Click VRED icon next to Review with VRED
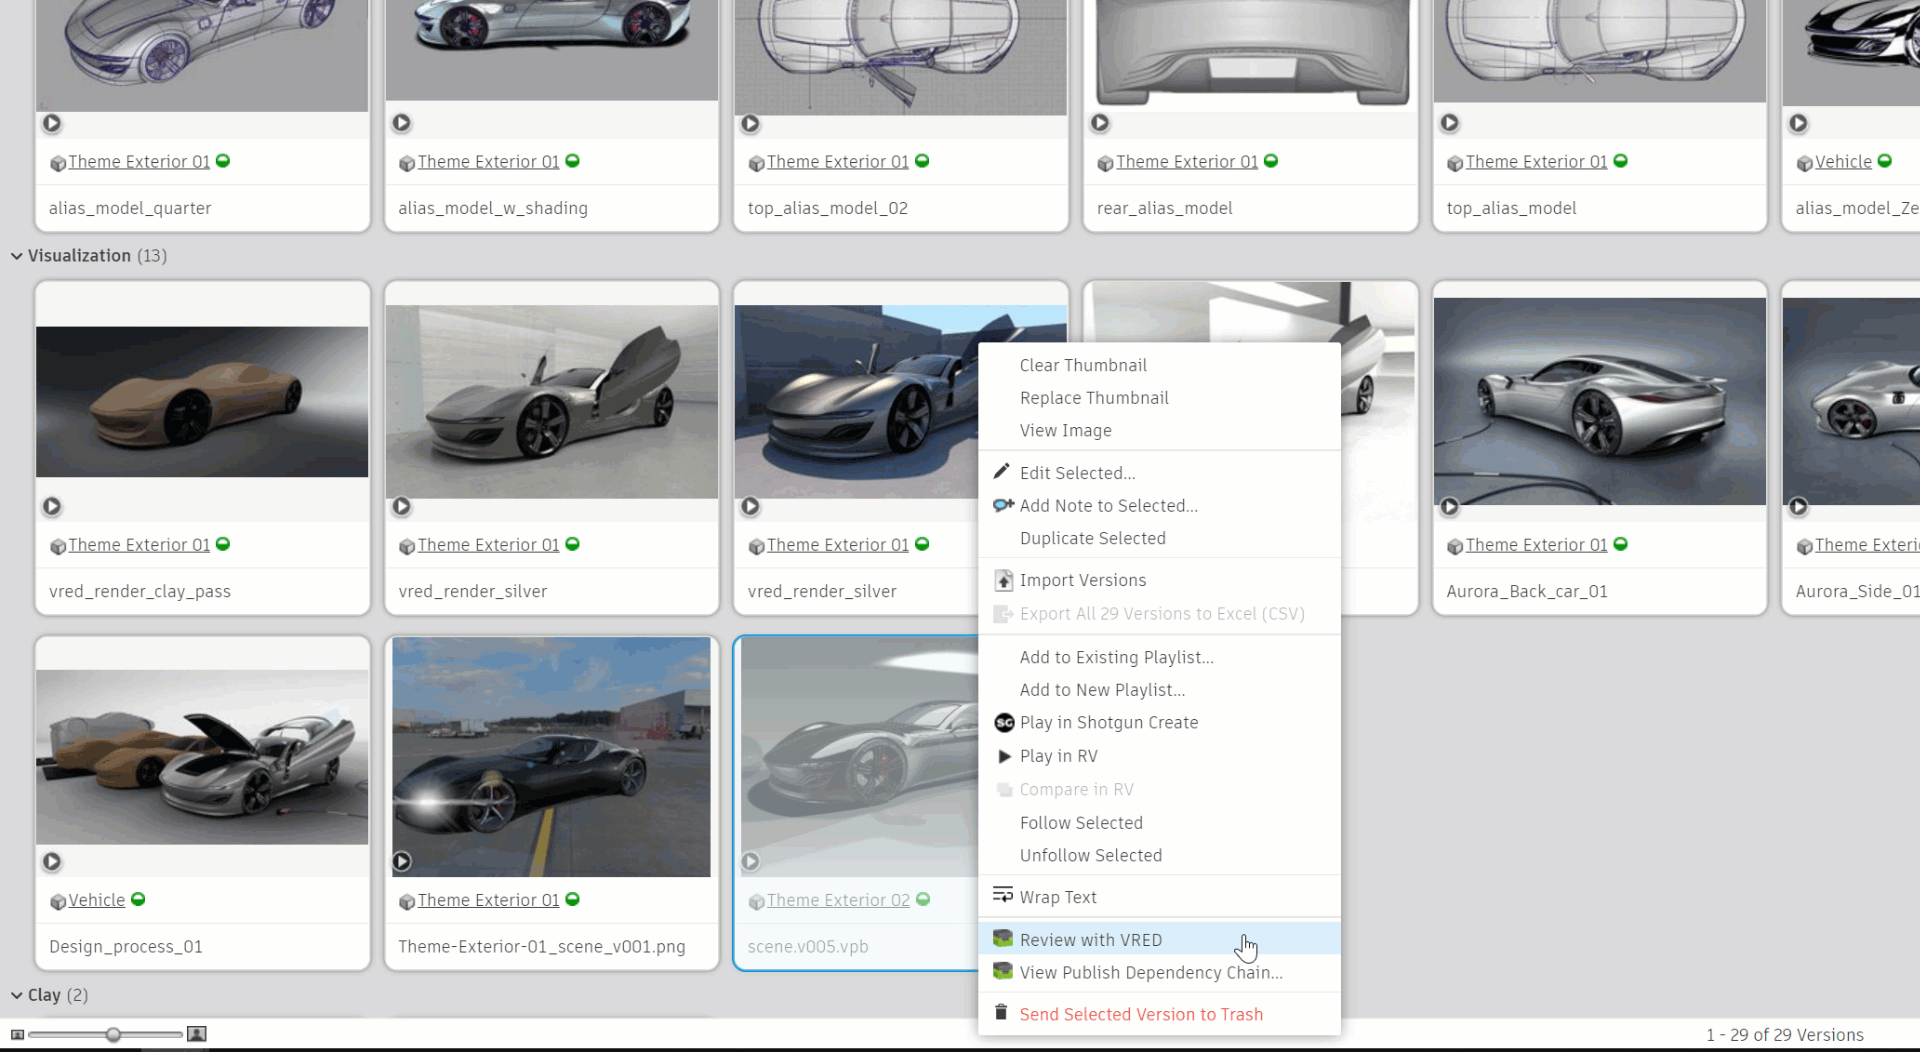This screenshot has width=1920, height=1052. tap(1003, 938)
